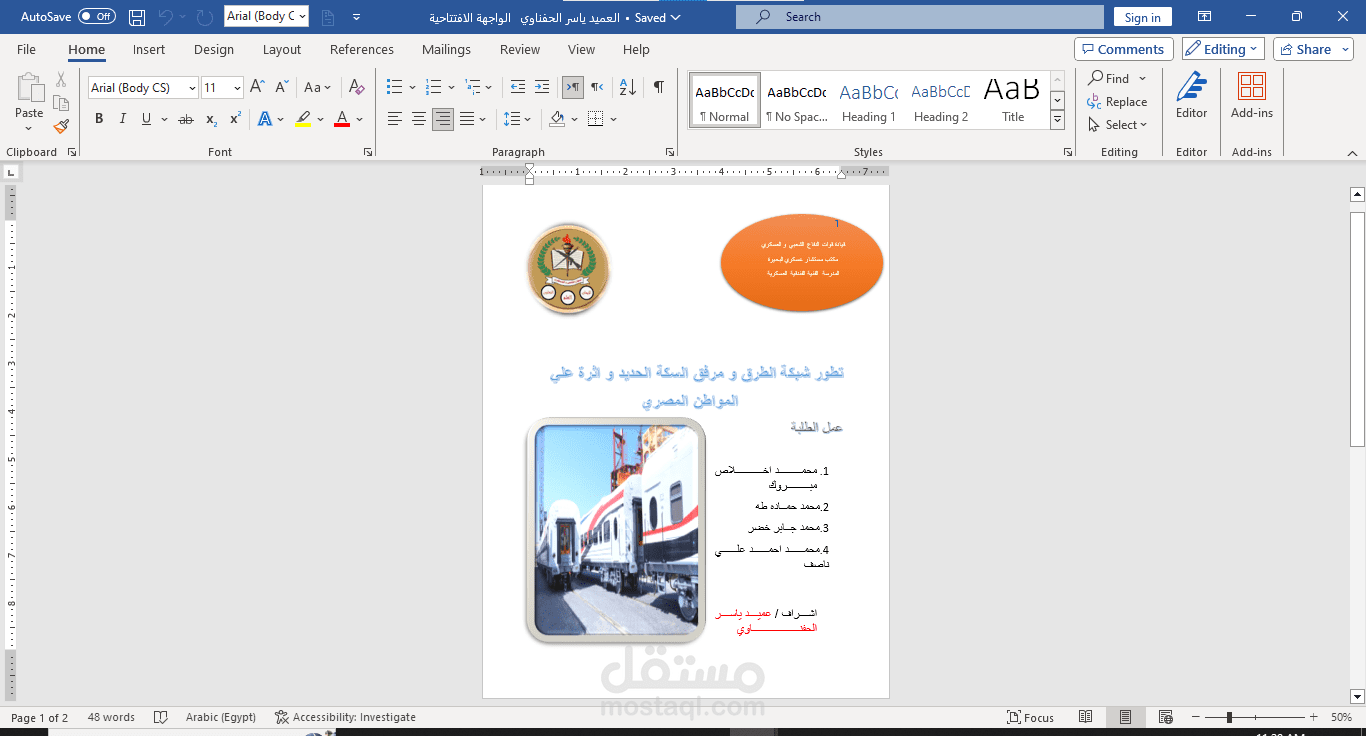Click Replace in Editing group
This screenshot has height=736, width=1366.
point(1117,102)
